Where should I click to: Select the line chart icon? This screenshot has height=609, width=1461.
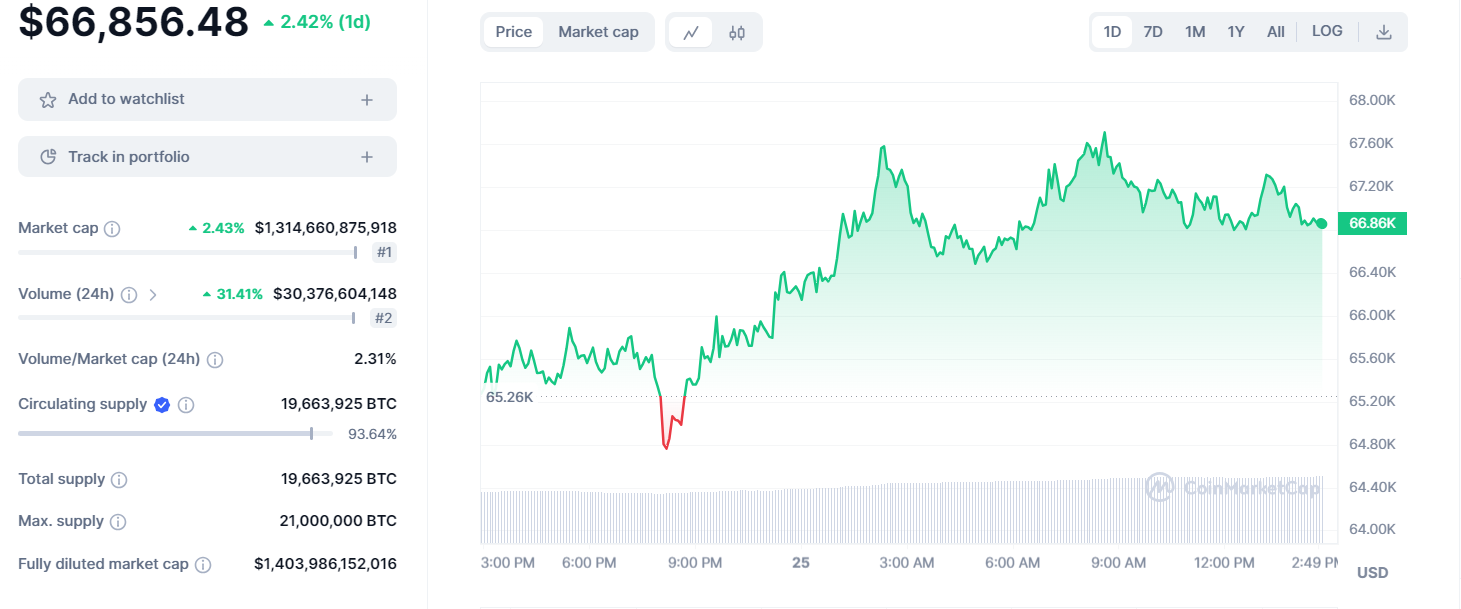pos(691,32)
